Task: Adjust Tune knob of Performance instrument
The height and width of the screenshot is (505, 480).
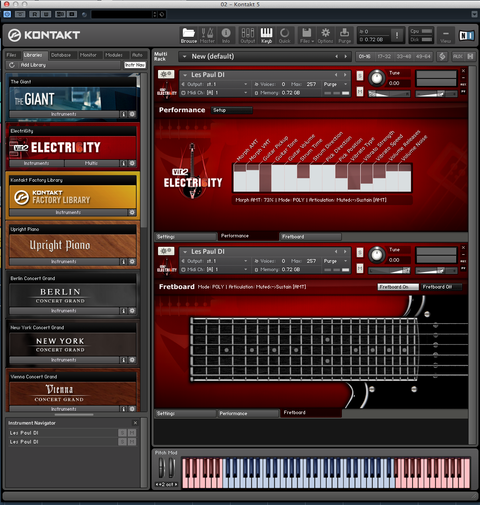Action: point(377,78)
